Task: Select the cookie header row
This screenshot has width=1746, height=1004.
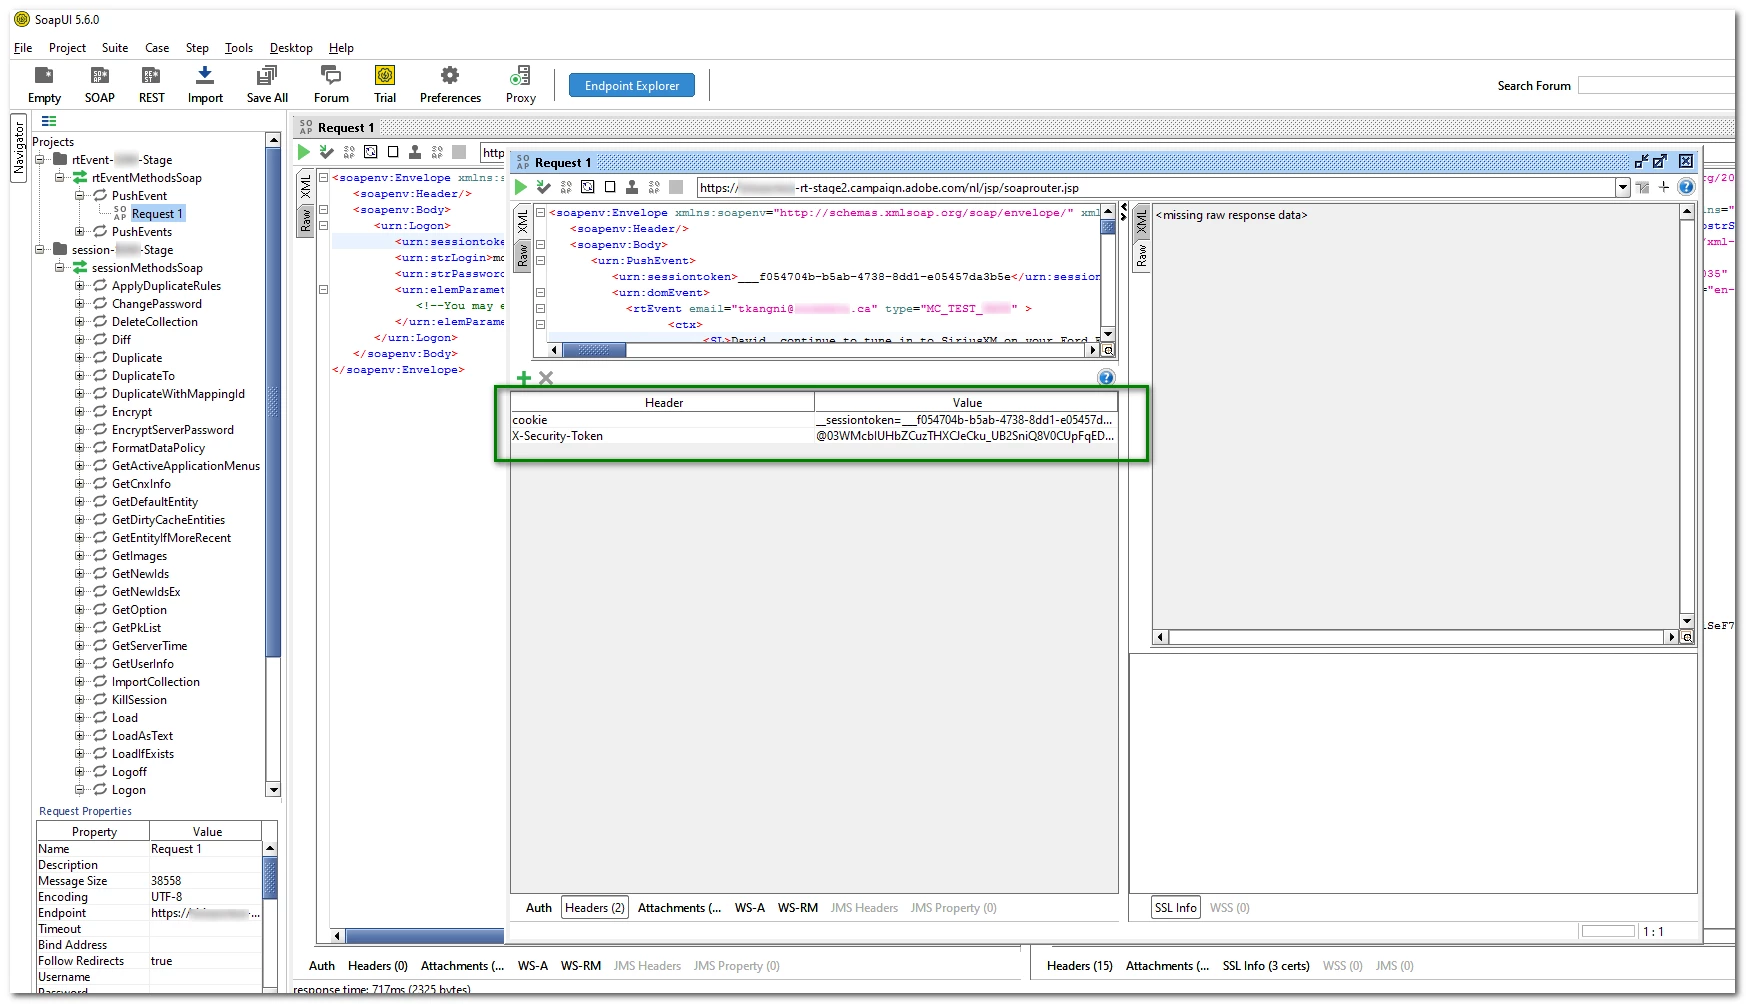Action: [814, 420]
